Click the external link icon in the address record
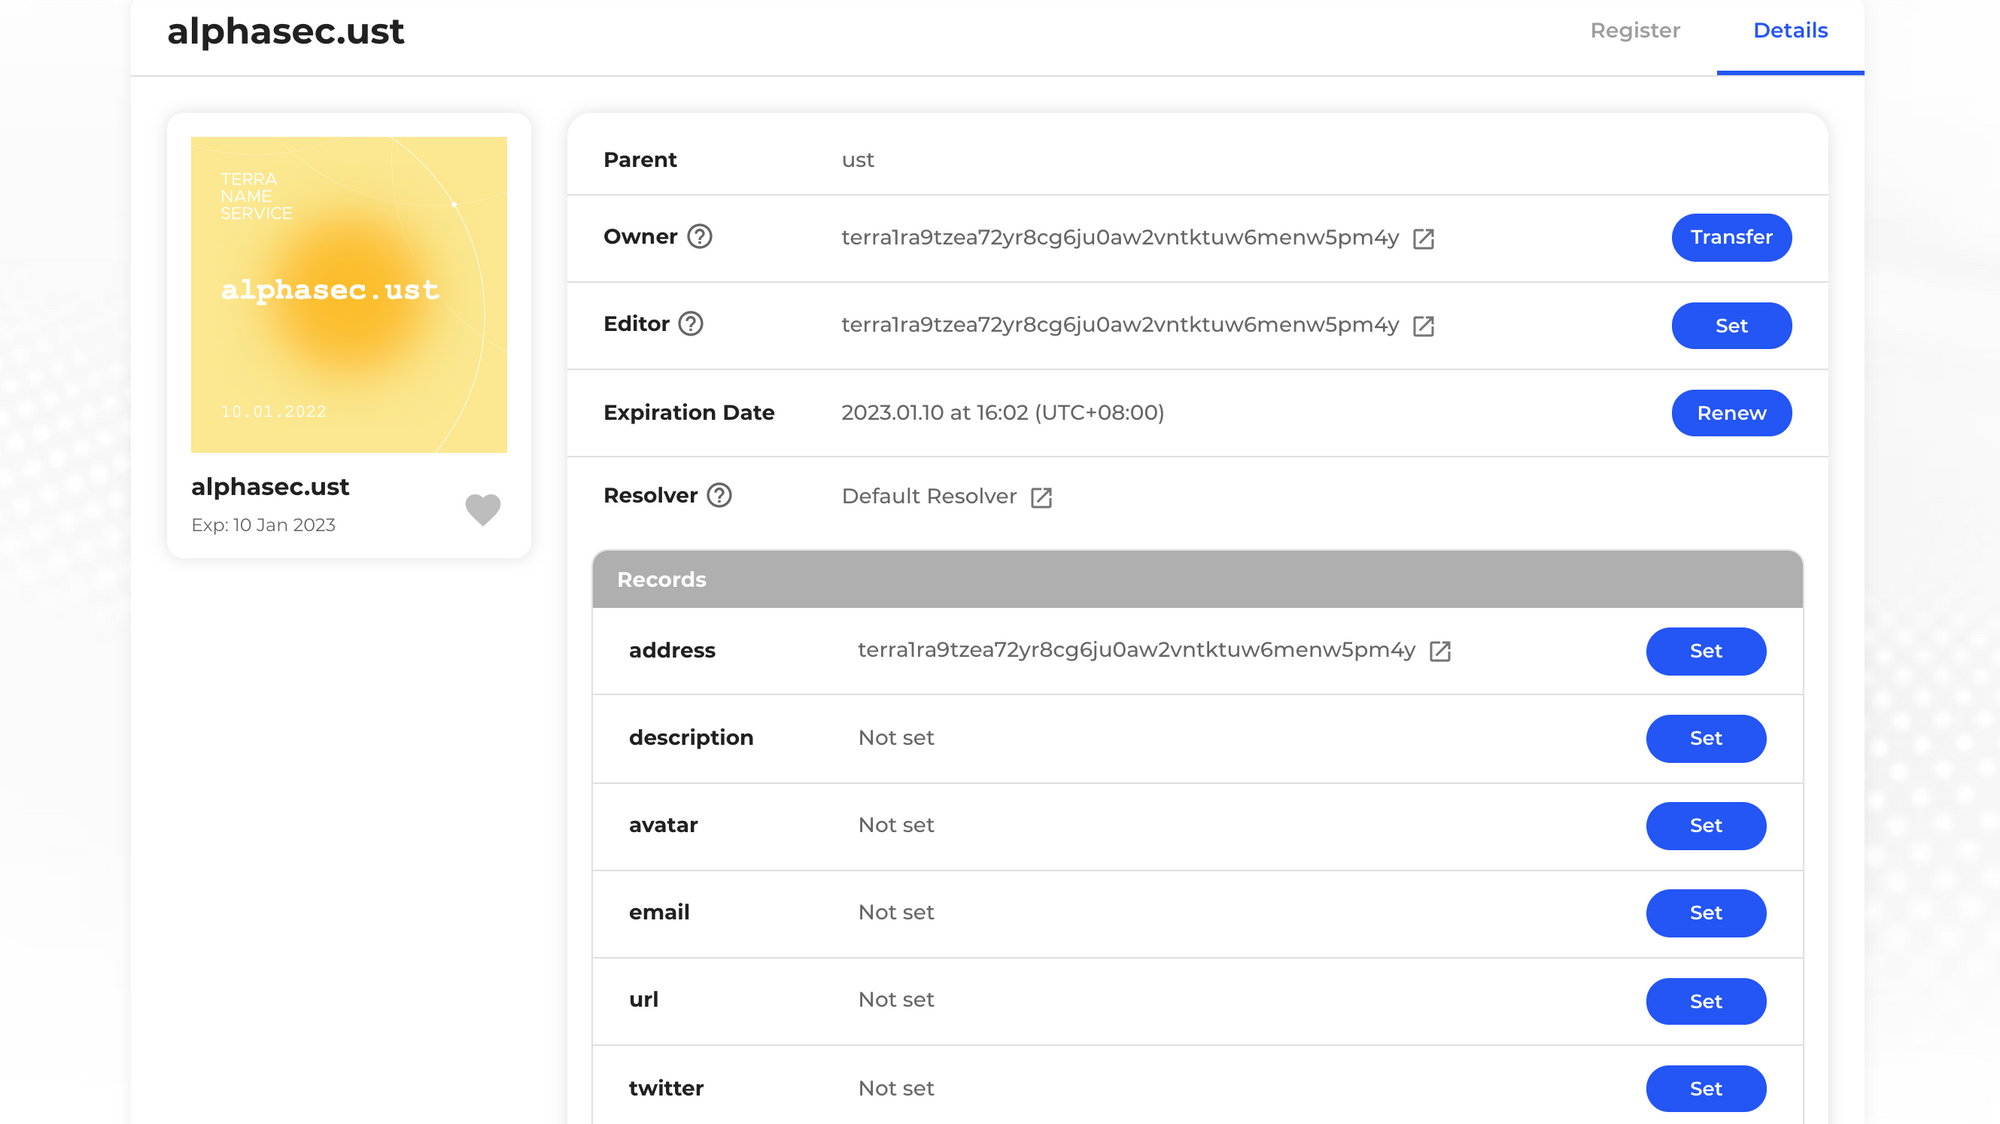 (1440, 651)
